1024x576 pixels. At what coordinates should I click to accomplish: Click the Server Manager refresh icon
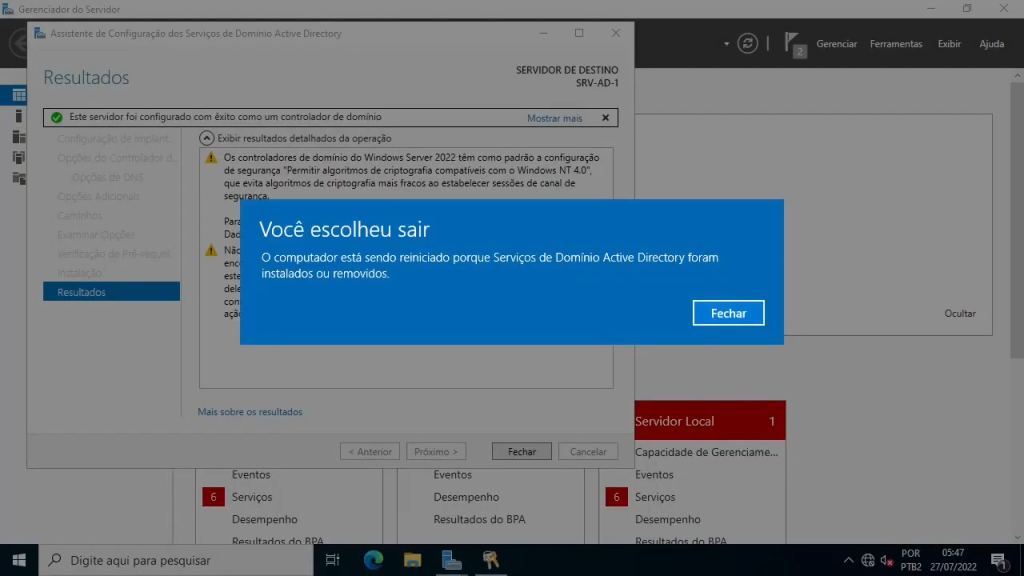(747, 44)
